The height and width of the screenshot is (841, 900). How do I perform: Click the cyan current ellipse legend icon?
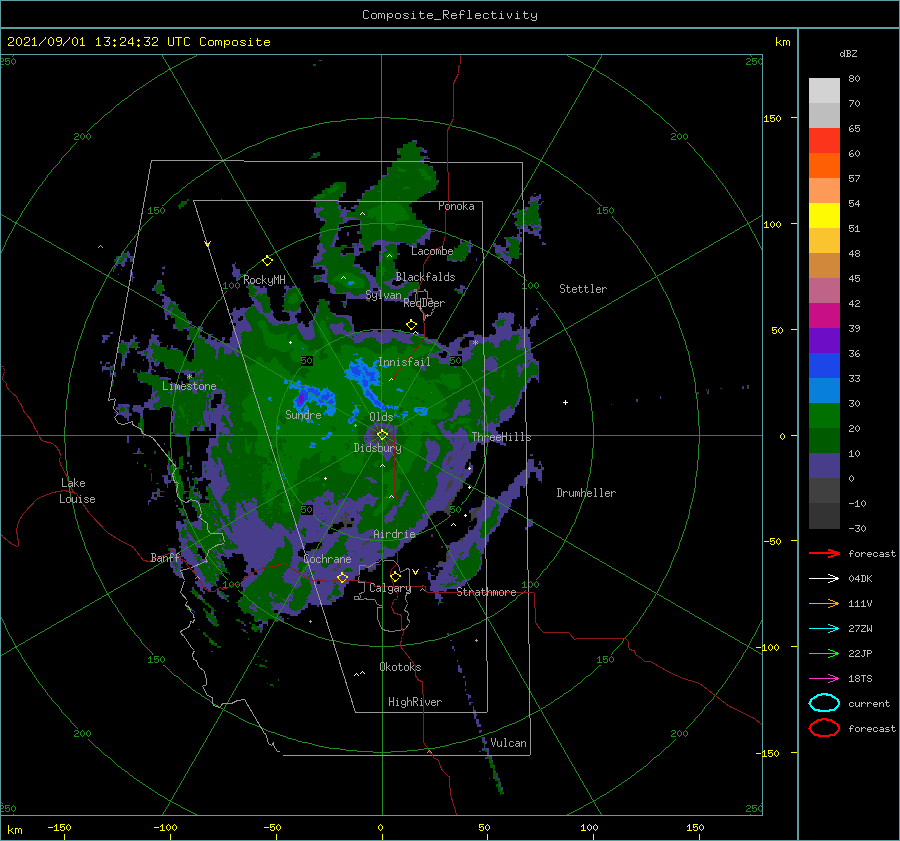tap(824, 703)
